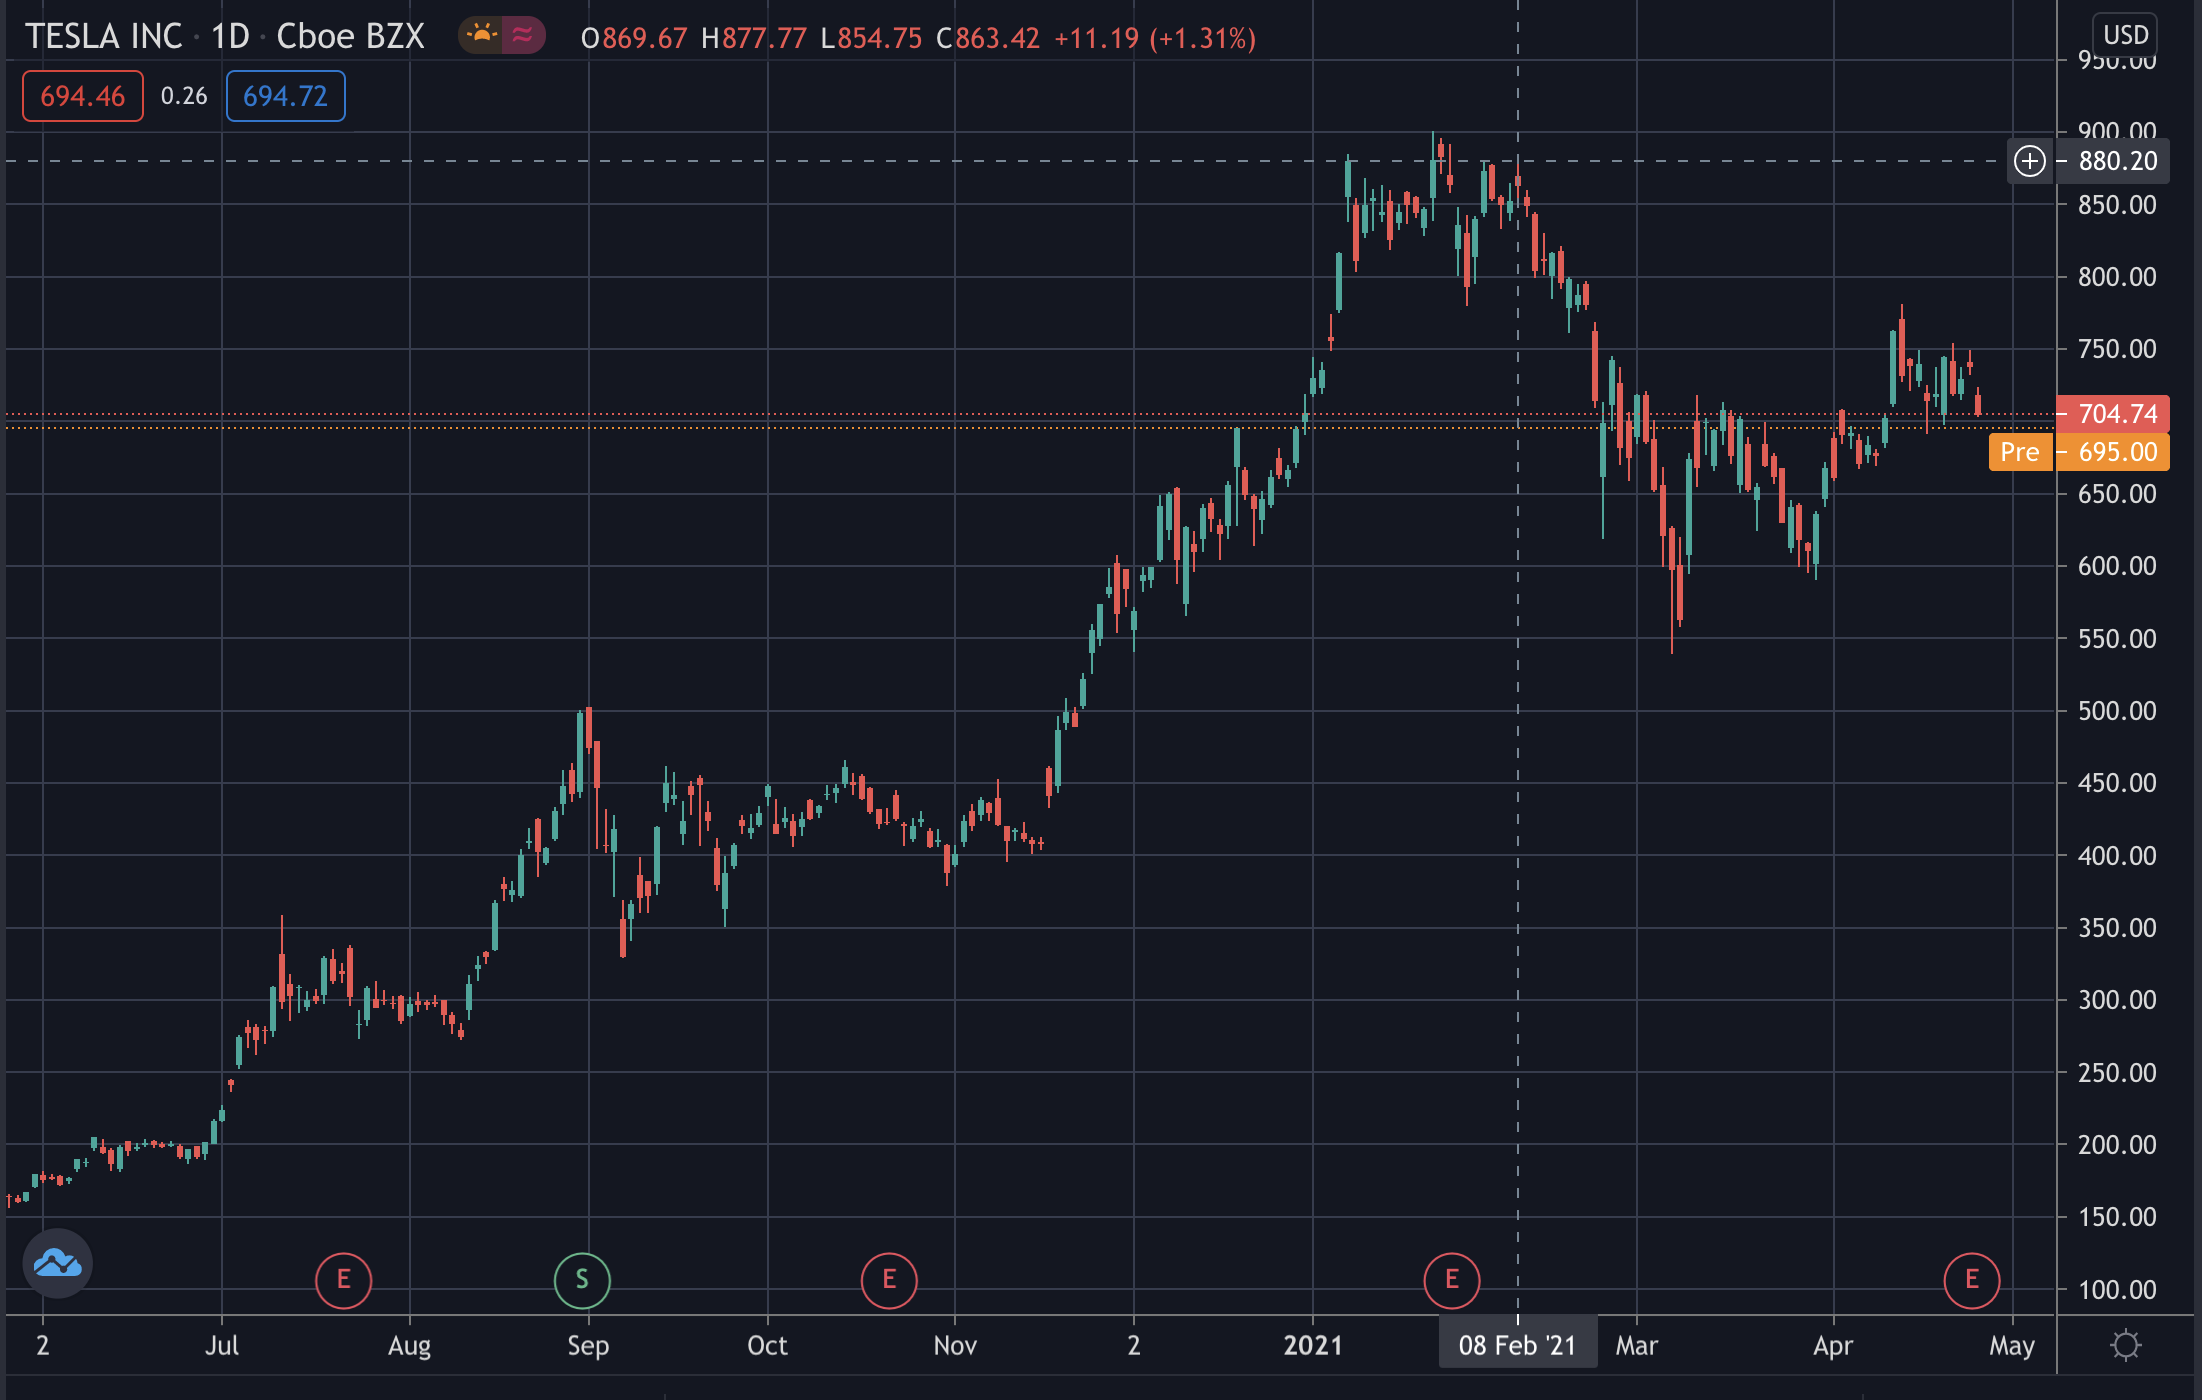
Task: Click the 704.74 last price label
Action: [2113, 414]
